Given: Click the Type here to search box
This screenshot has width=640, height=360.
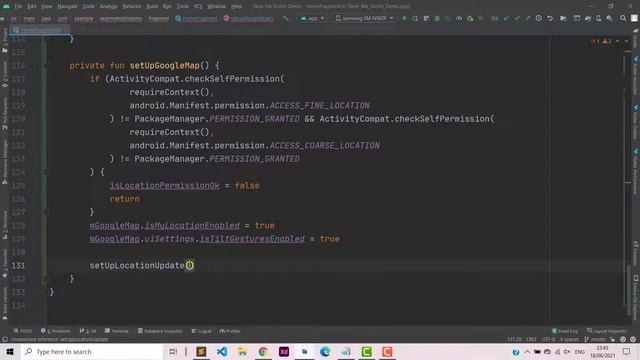Looking at the screenshot, I should [92, 351].
